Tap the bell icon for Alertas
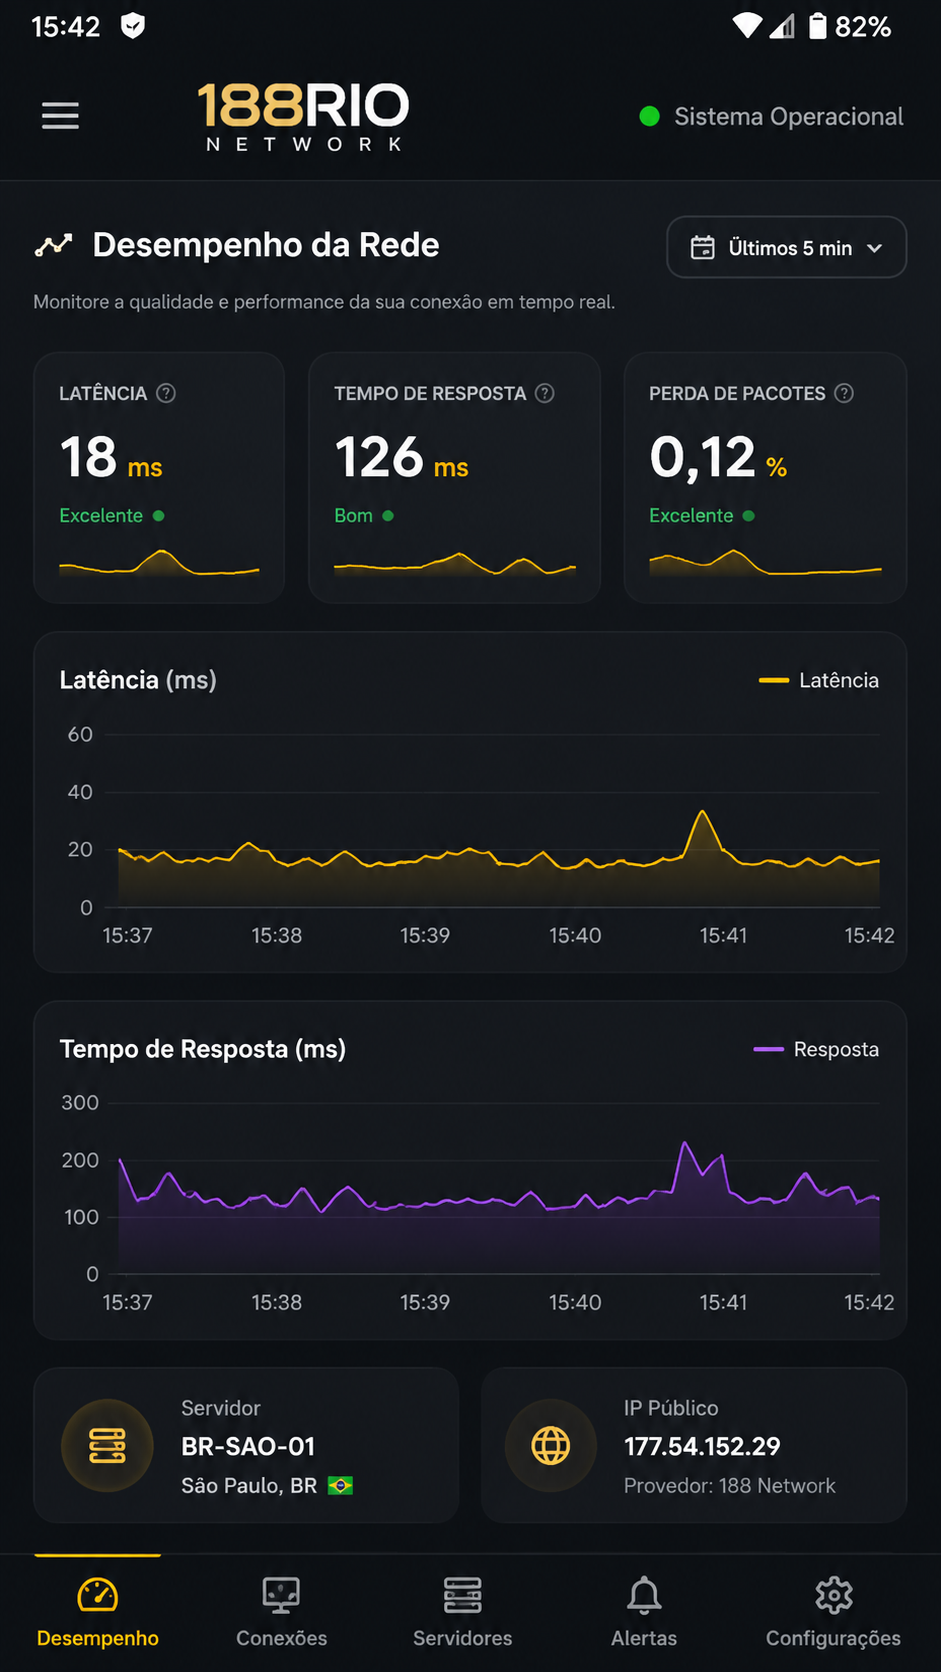This screenshot has width=941, height=1672. click(644, 1595)
